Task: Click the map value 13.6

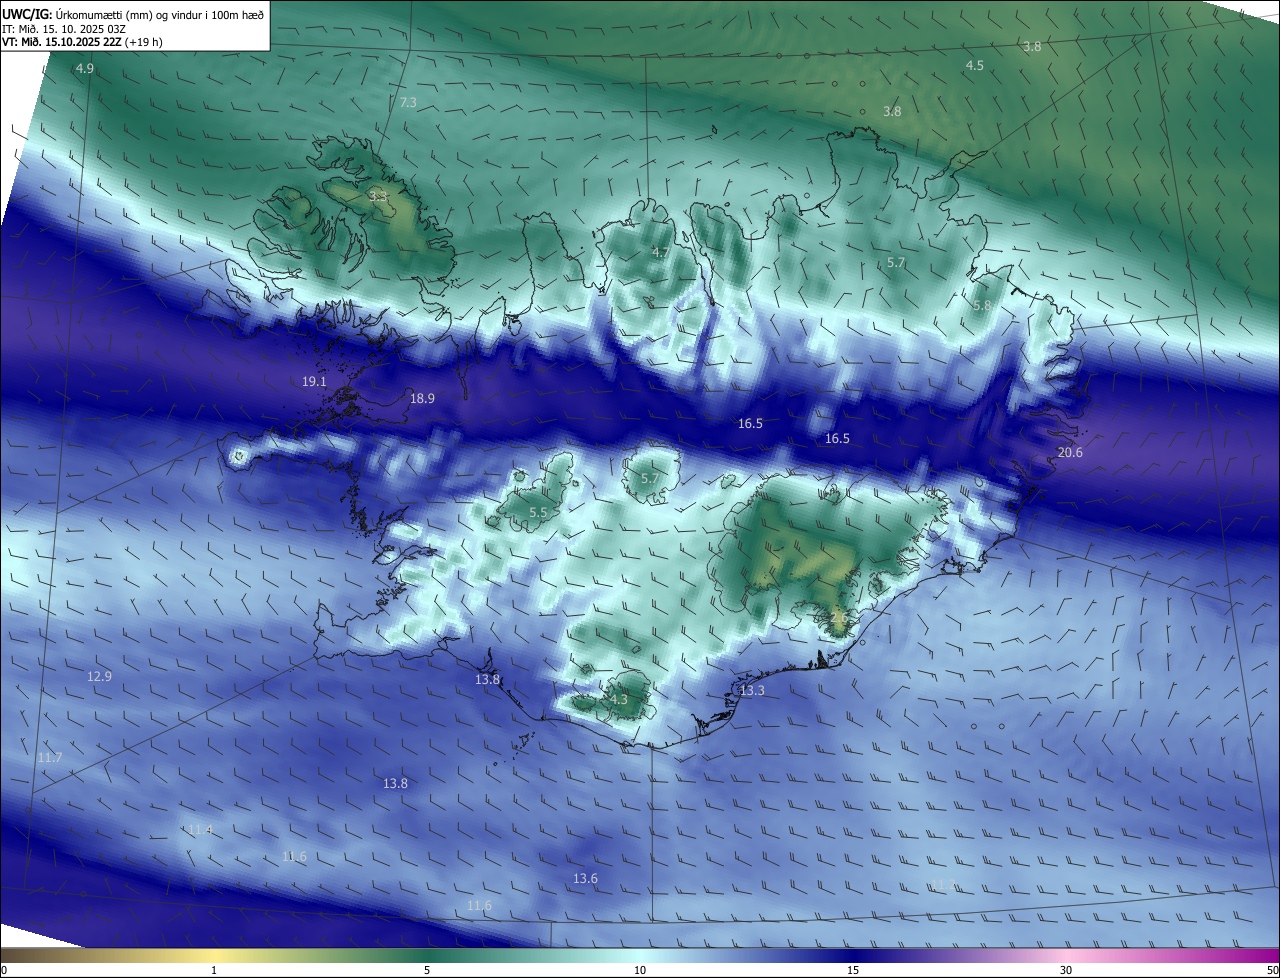Action: 585,879
